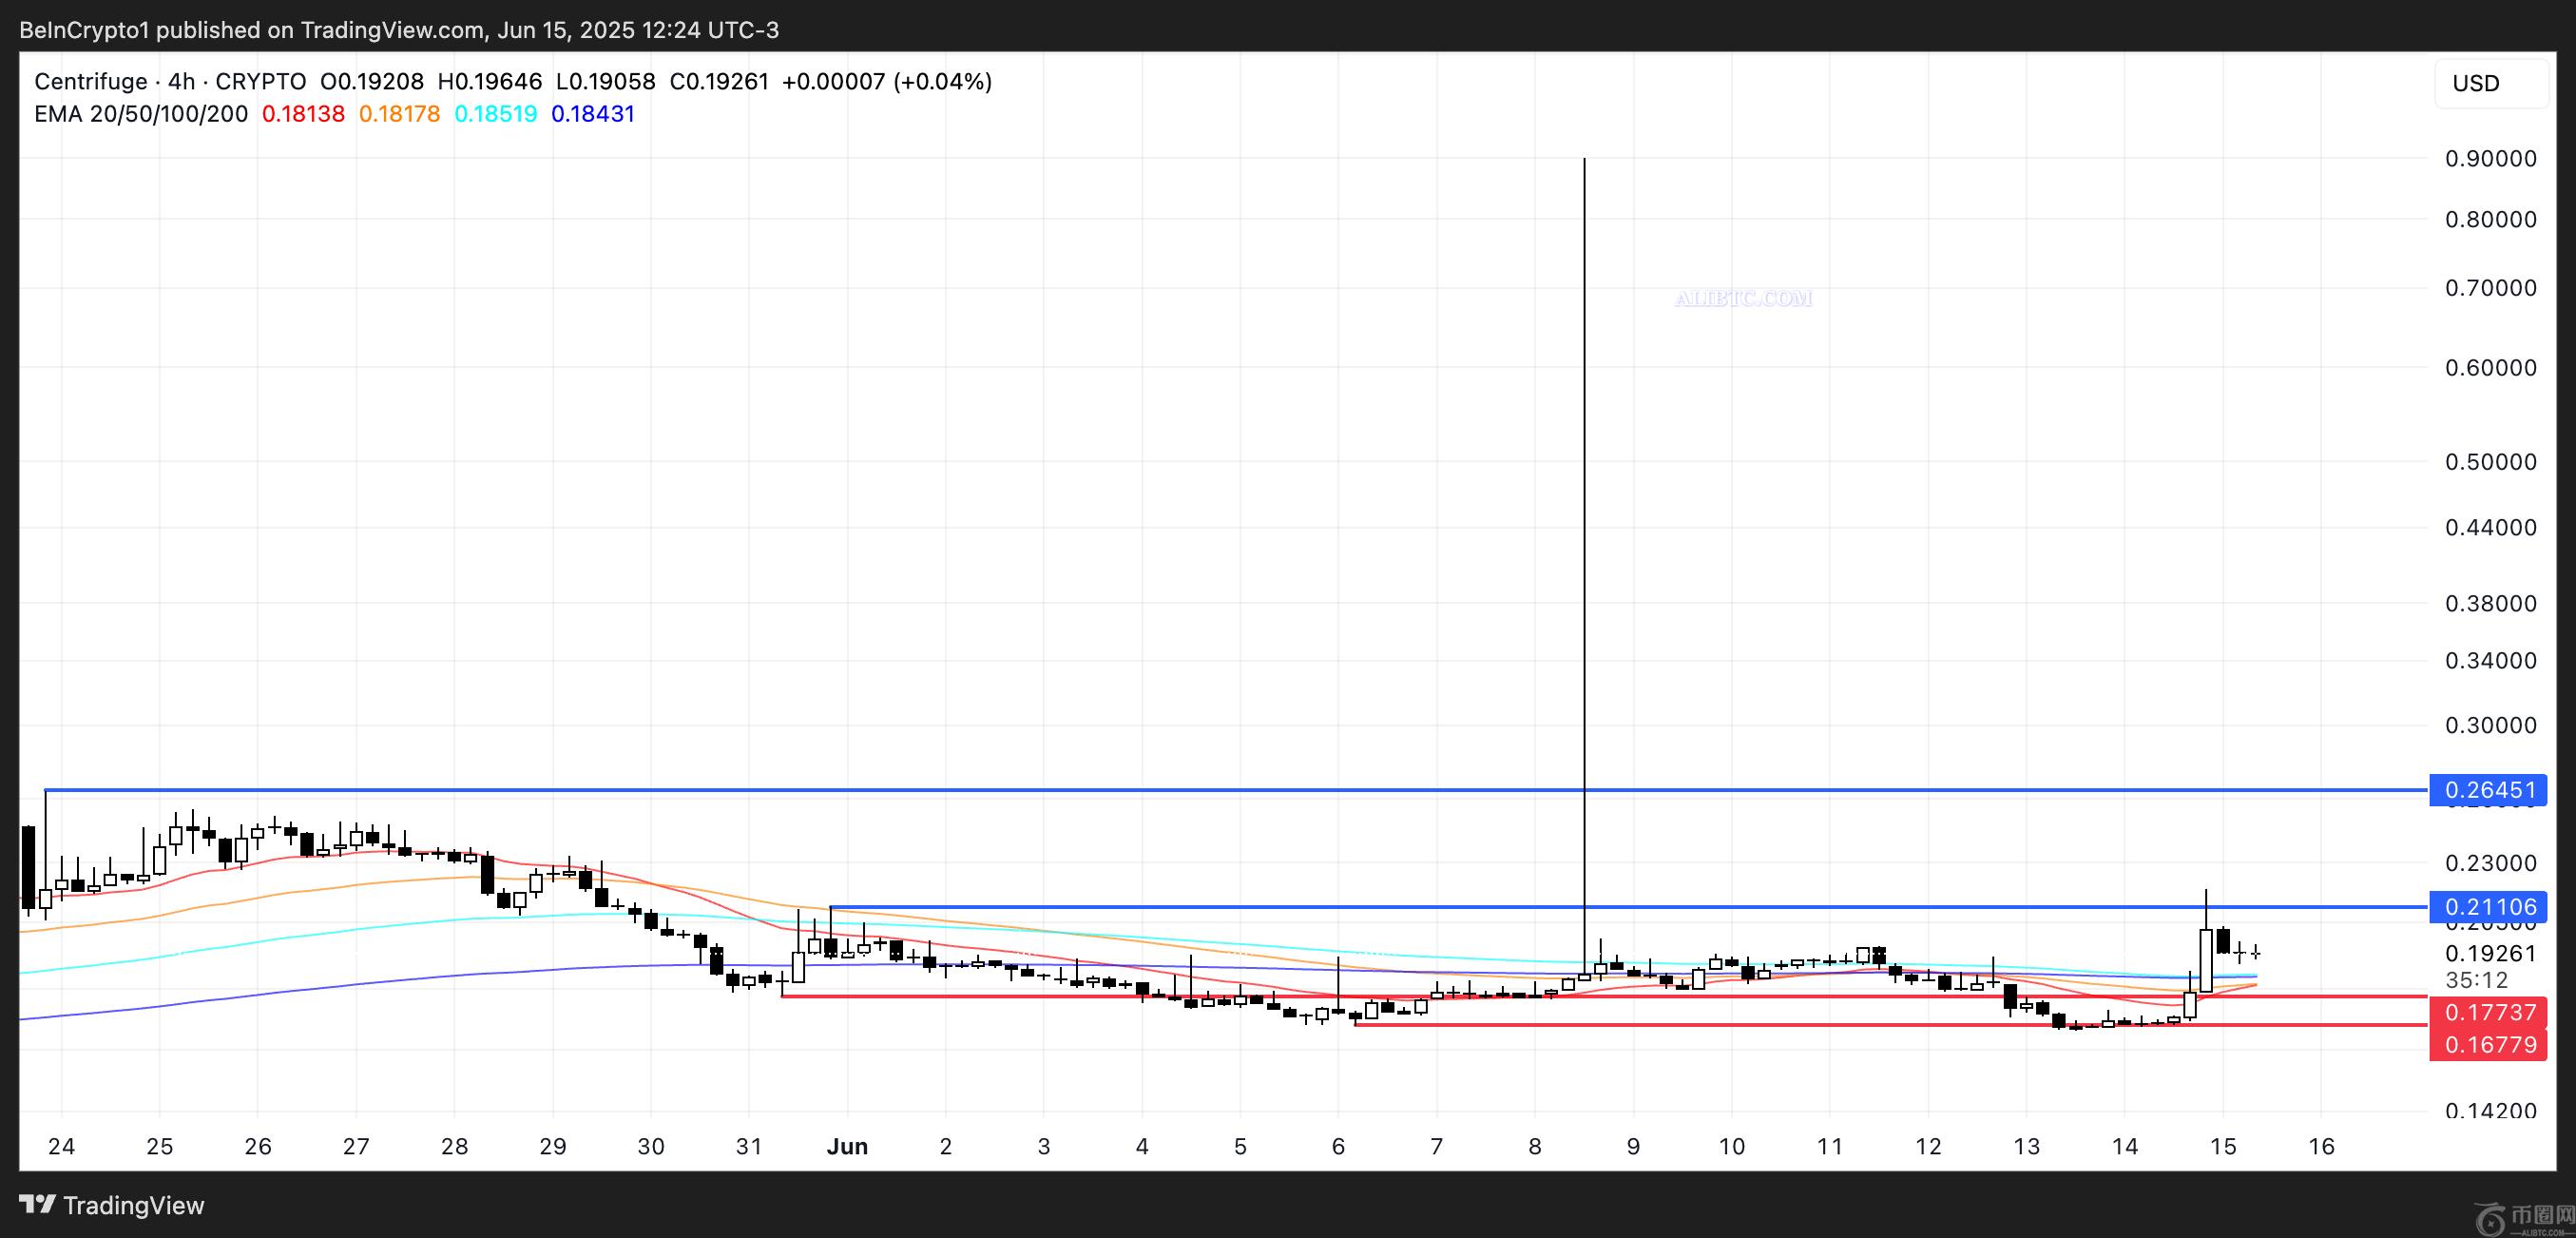Screen dimensions: 2576x1238
Task: Click the date 16 on time axis
Action: (x=2320, y=1146)
